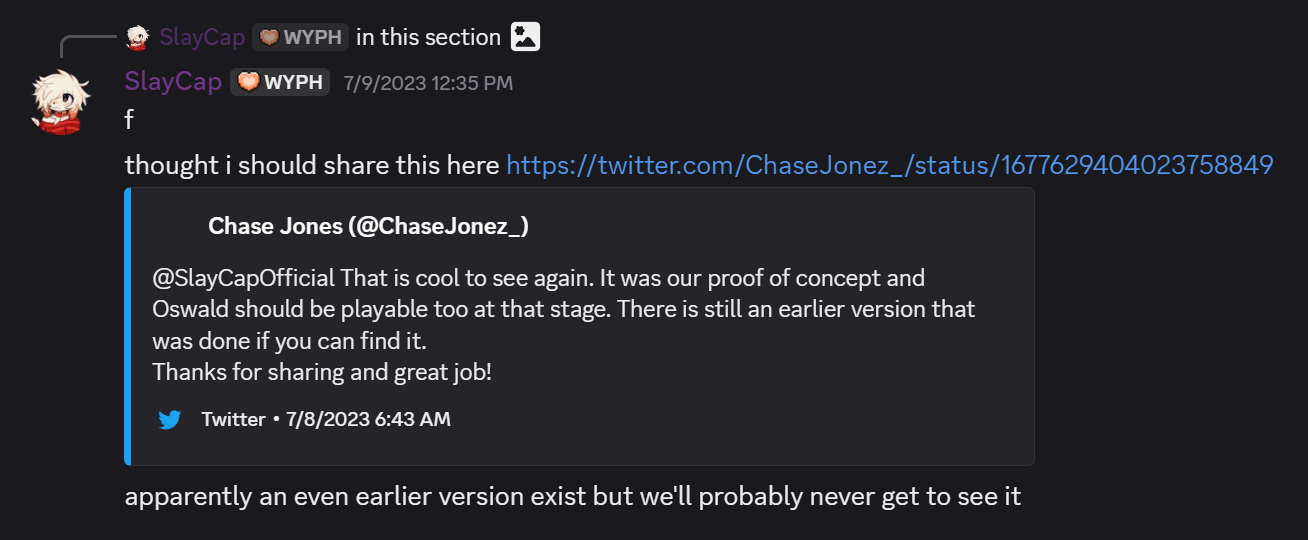Screen dimensions: 1308x540
Task: Open the twitter.com/ChaseJonez_ status link
Action: [889, 165]
